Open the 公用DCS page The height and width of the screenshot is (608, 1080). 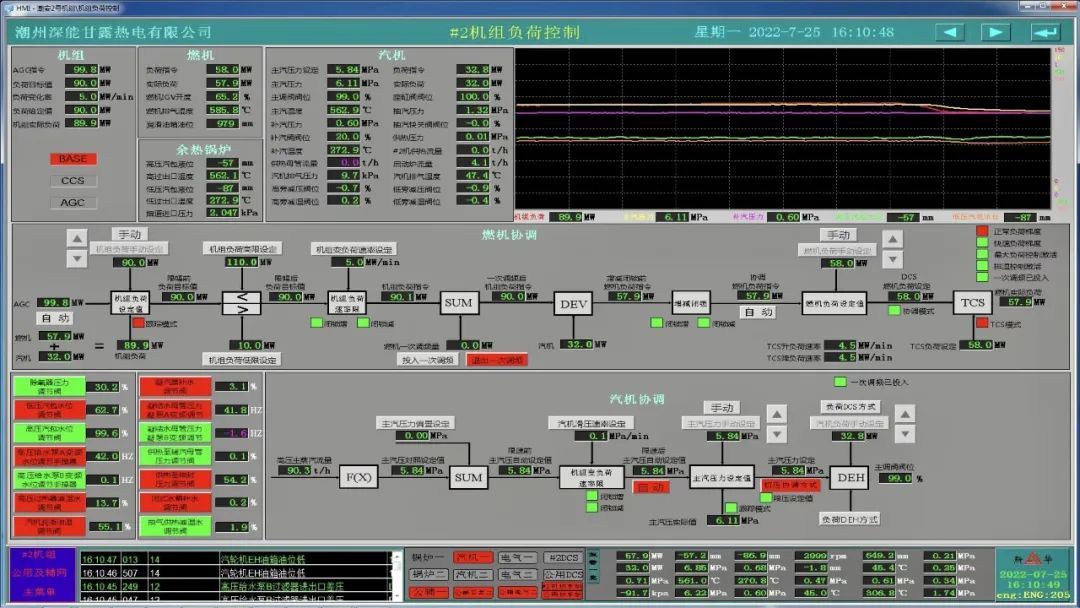563,575
